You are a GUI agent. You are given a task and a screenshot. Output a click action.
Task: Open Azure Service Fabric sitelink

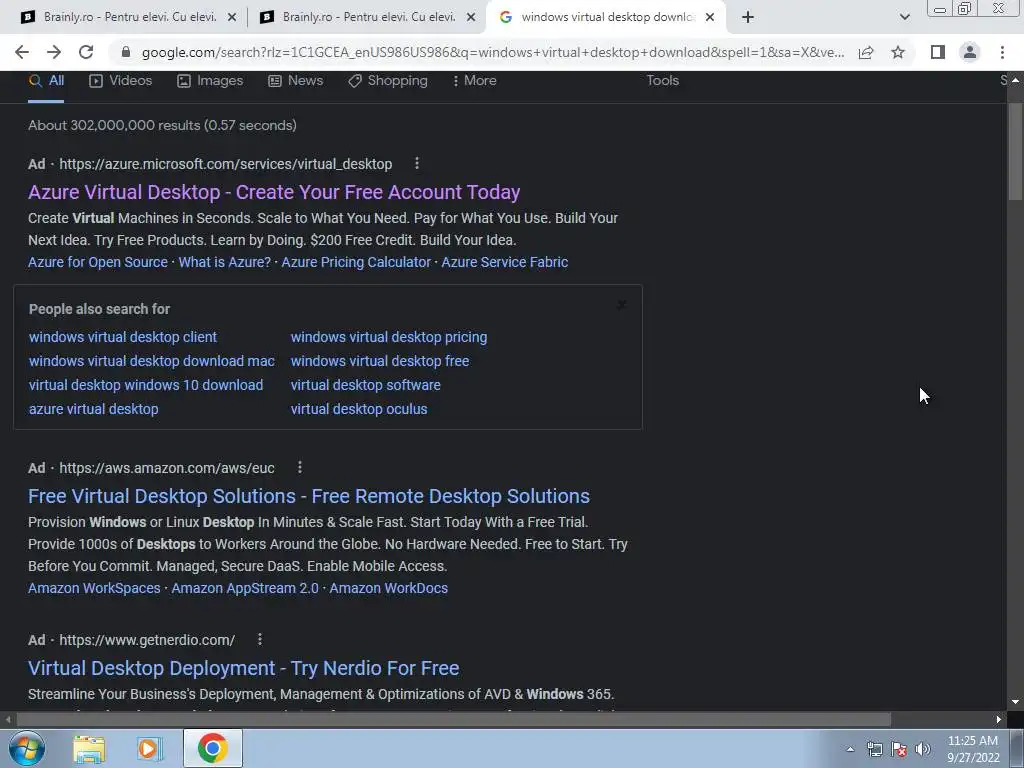click(x=505, y=262)
